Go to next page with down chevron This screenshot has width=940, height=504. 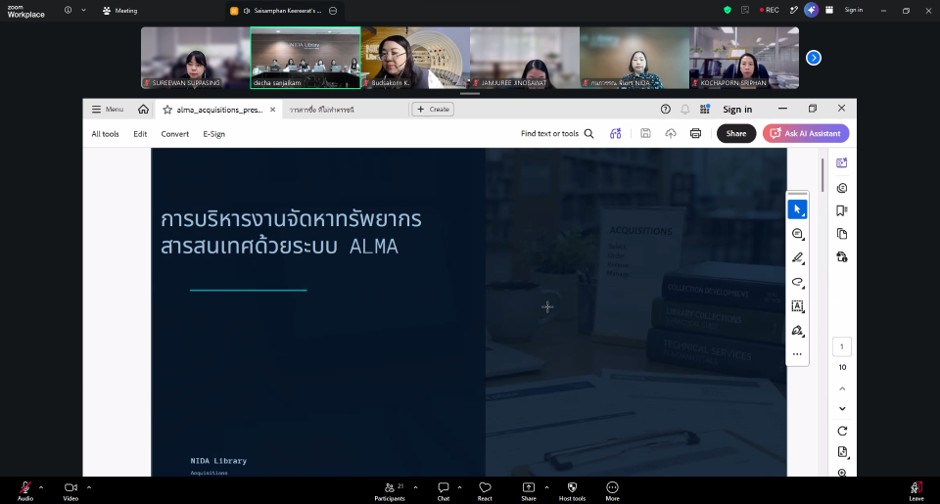click(x=842, y=409)
